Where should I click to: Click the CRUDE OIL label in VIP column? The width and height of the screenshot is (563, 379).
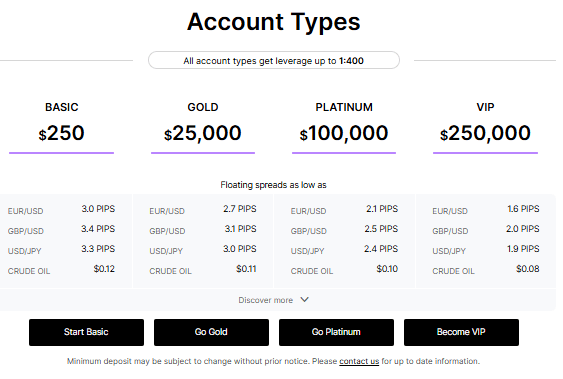453,271
